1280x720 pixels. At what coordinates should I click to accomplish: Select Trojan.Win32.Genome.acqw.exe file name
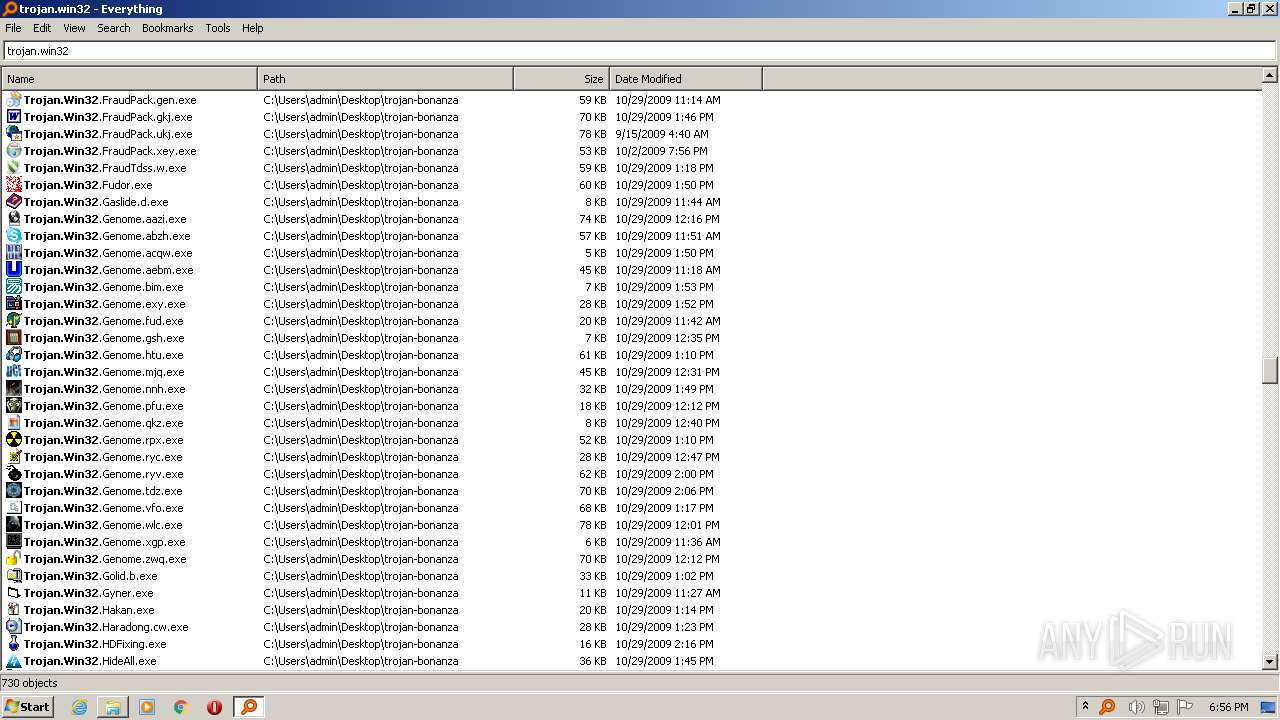click(x=108, y=253)
